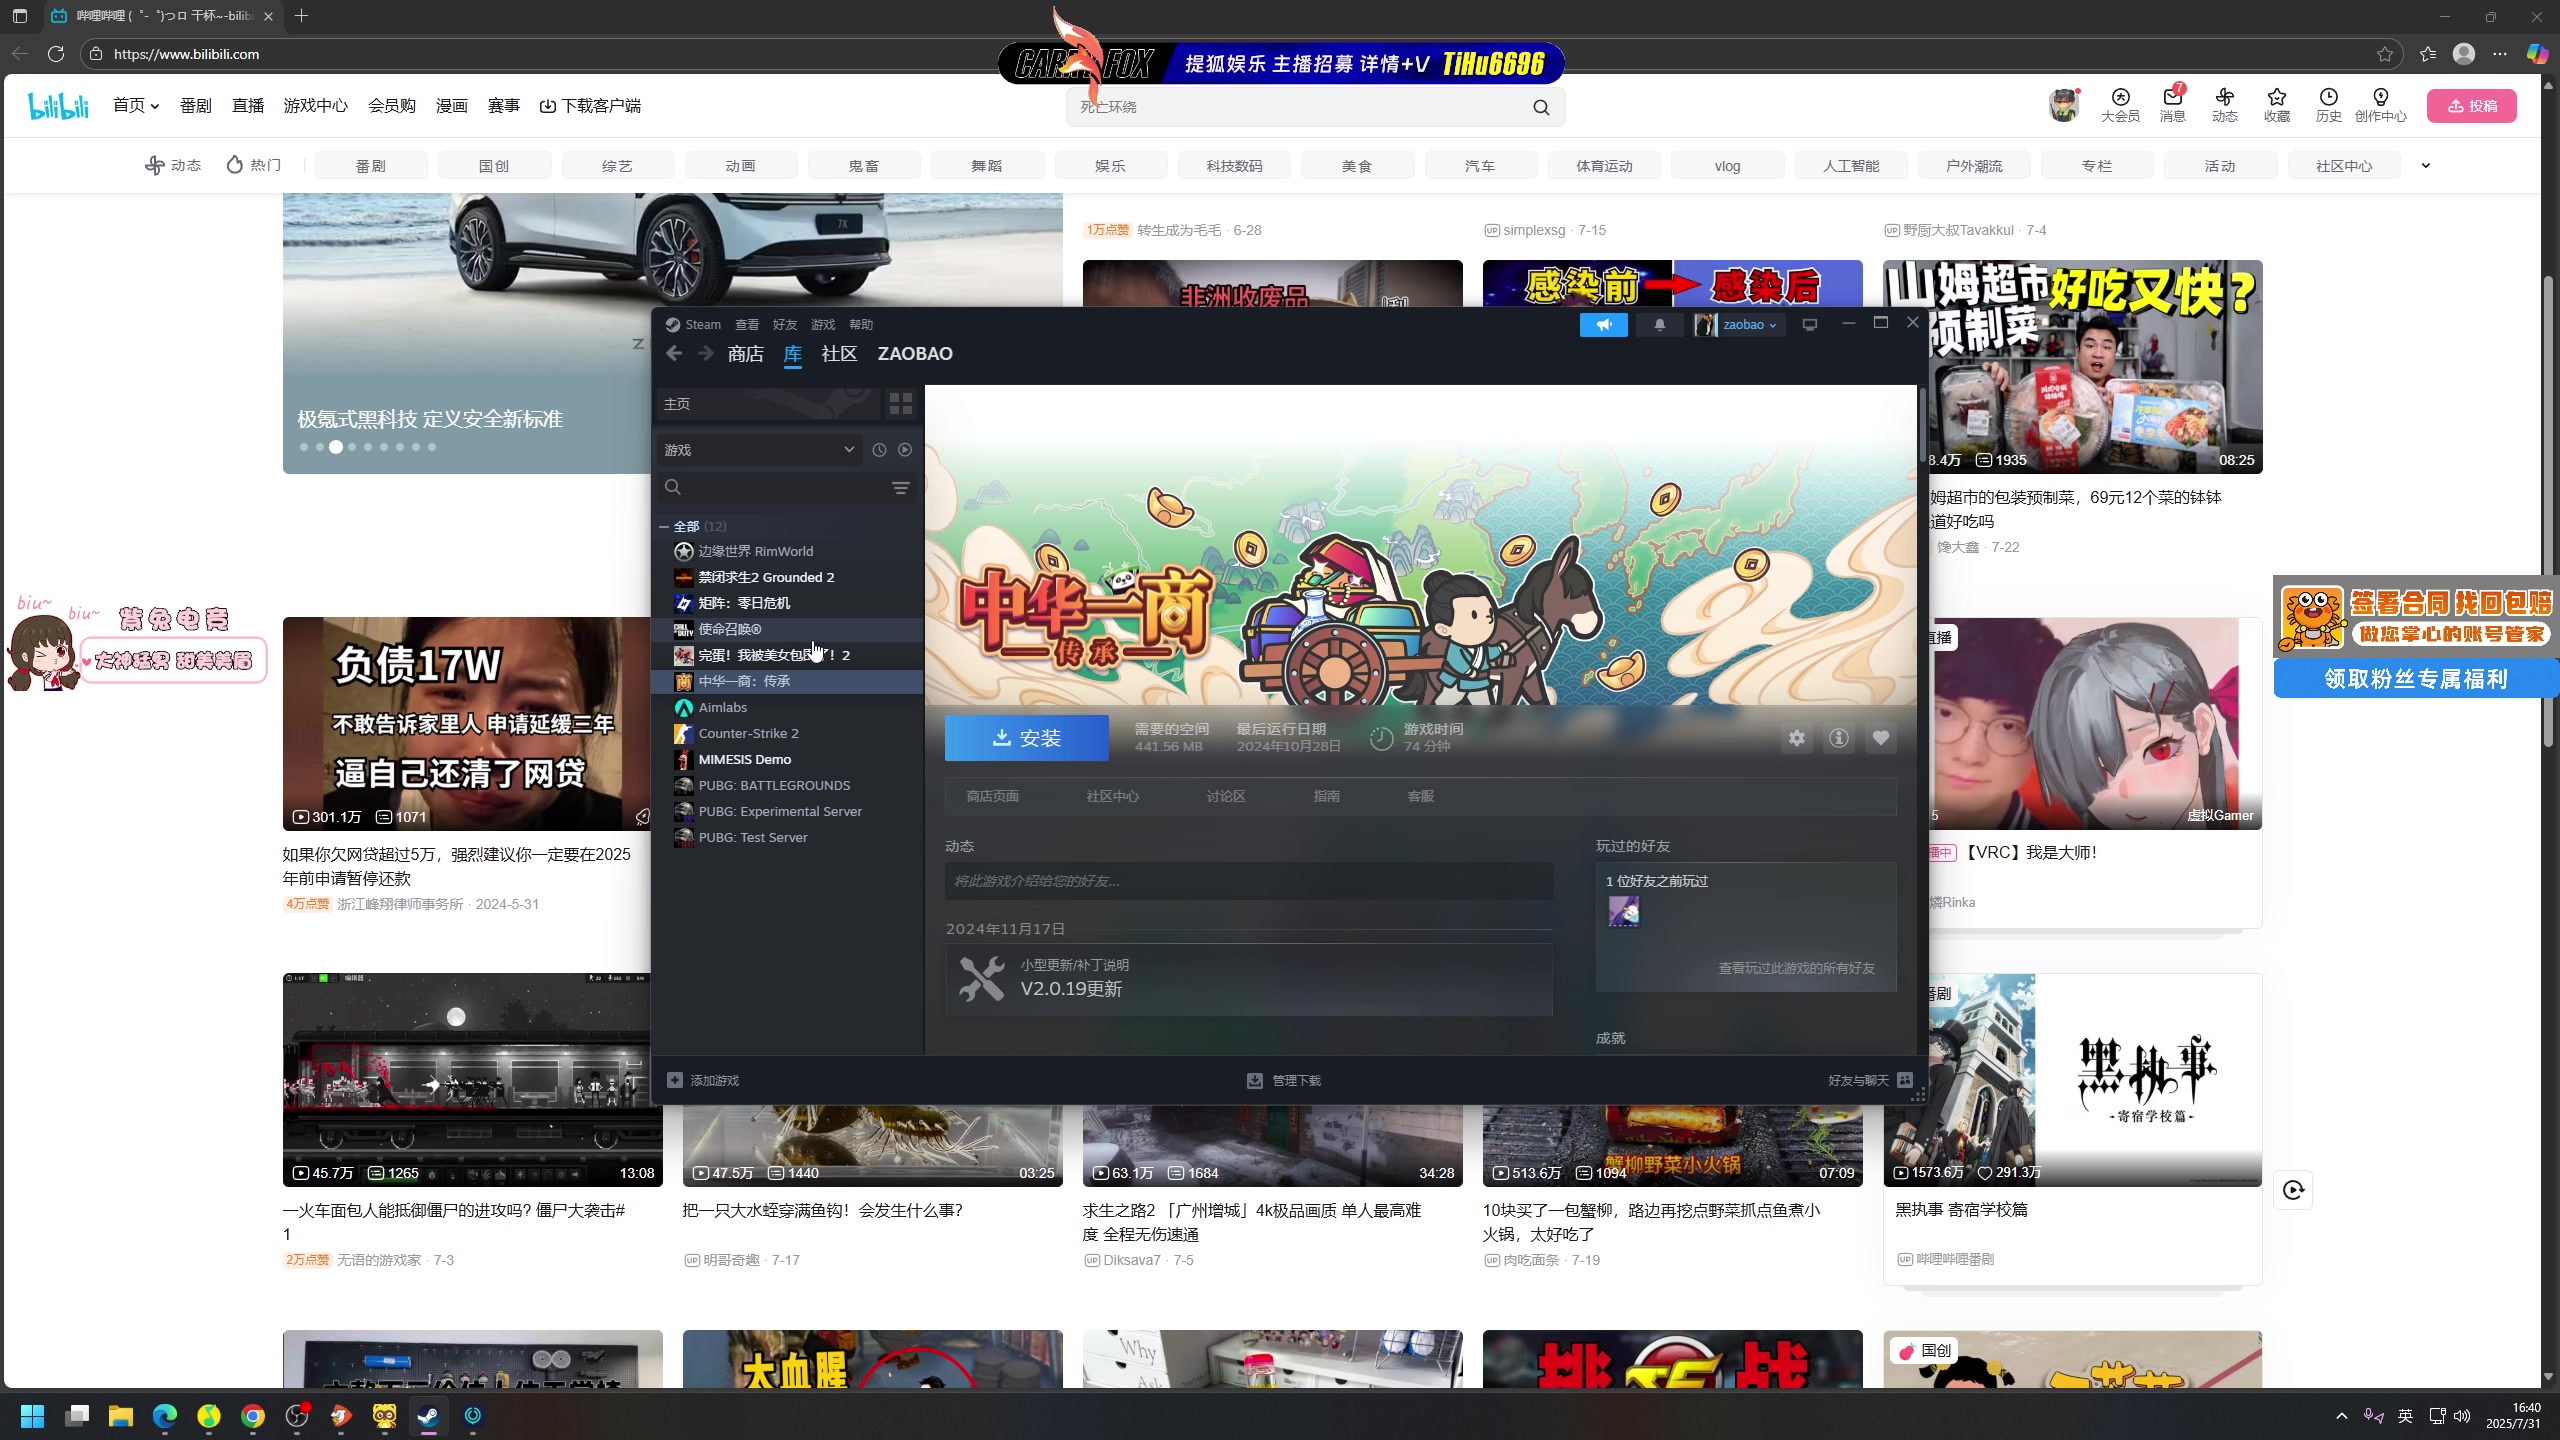Open Bilibili 大会员 icon
2560x1440 pixels.
2120,105
